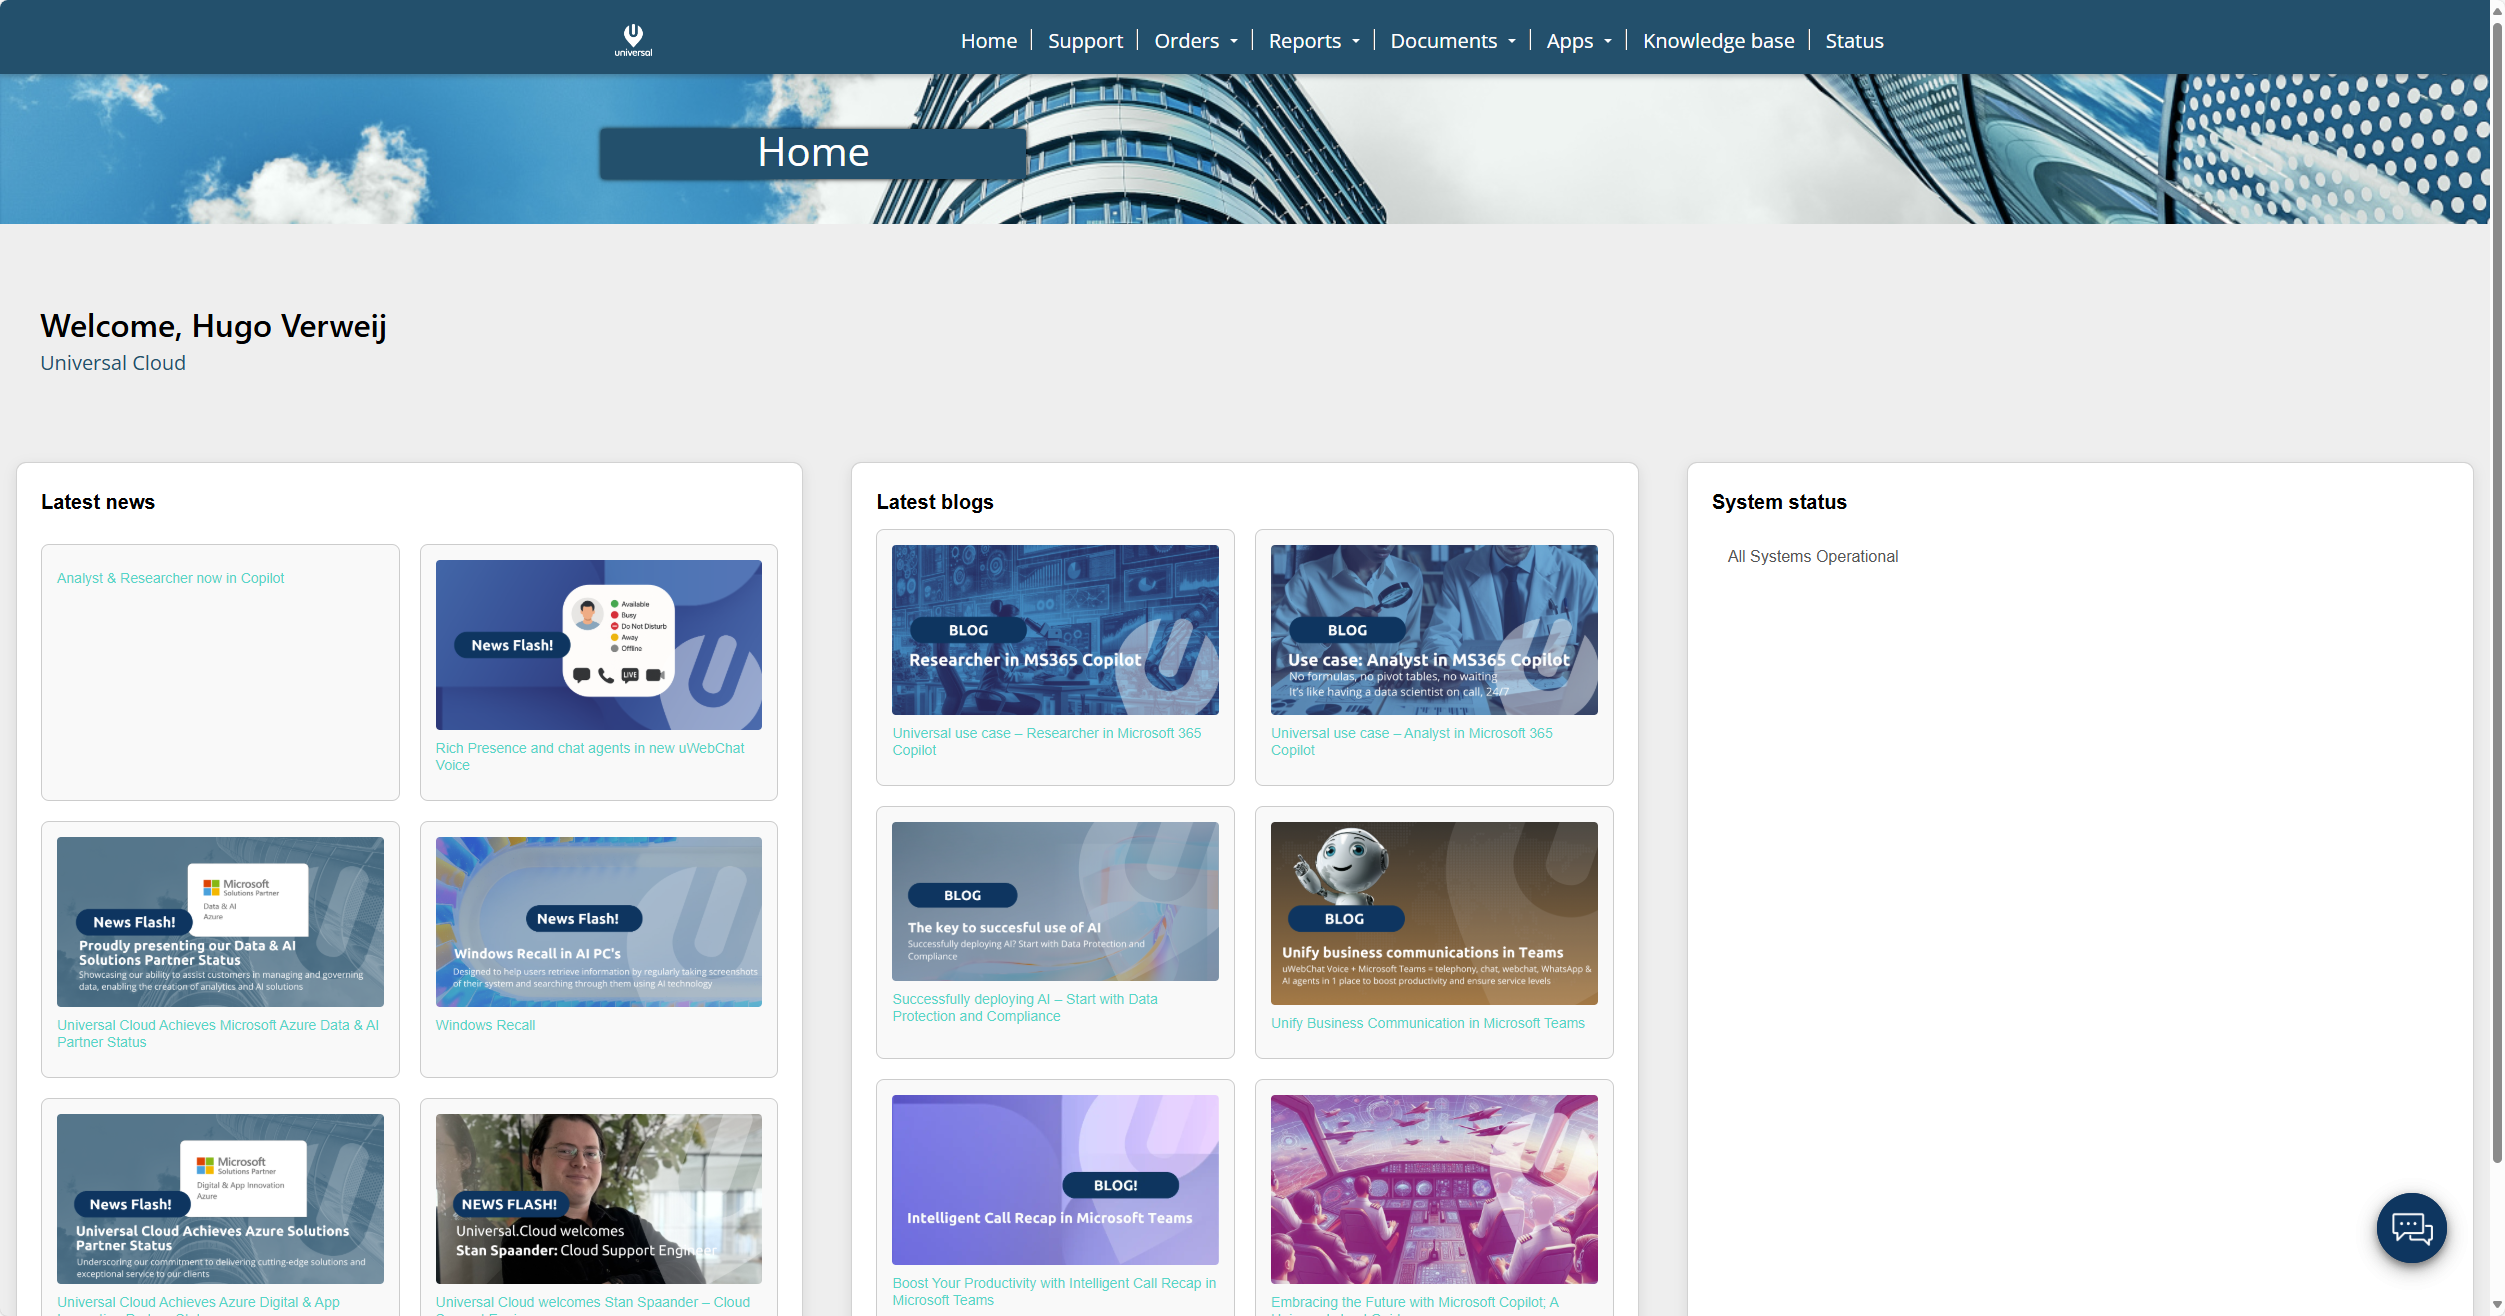Viewport: 2505px width, 1316px height.
Task: Open the Apps dropdown menu
Action: (x=1578, y=41)
